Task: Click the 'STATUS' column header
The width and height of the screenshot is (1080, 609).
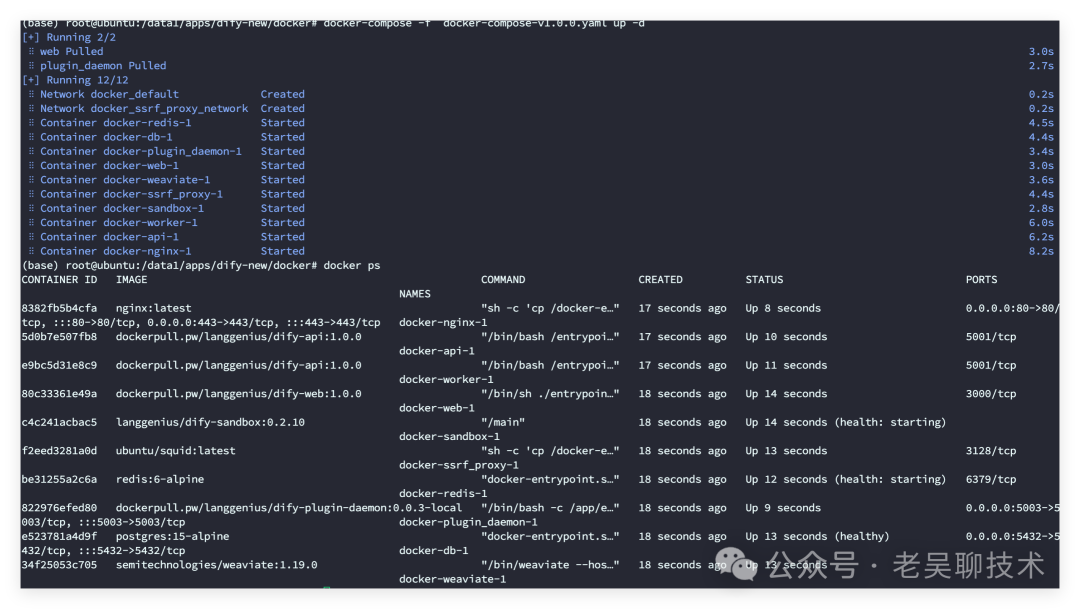Action: (765, 280)
